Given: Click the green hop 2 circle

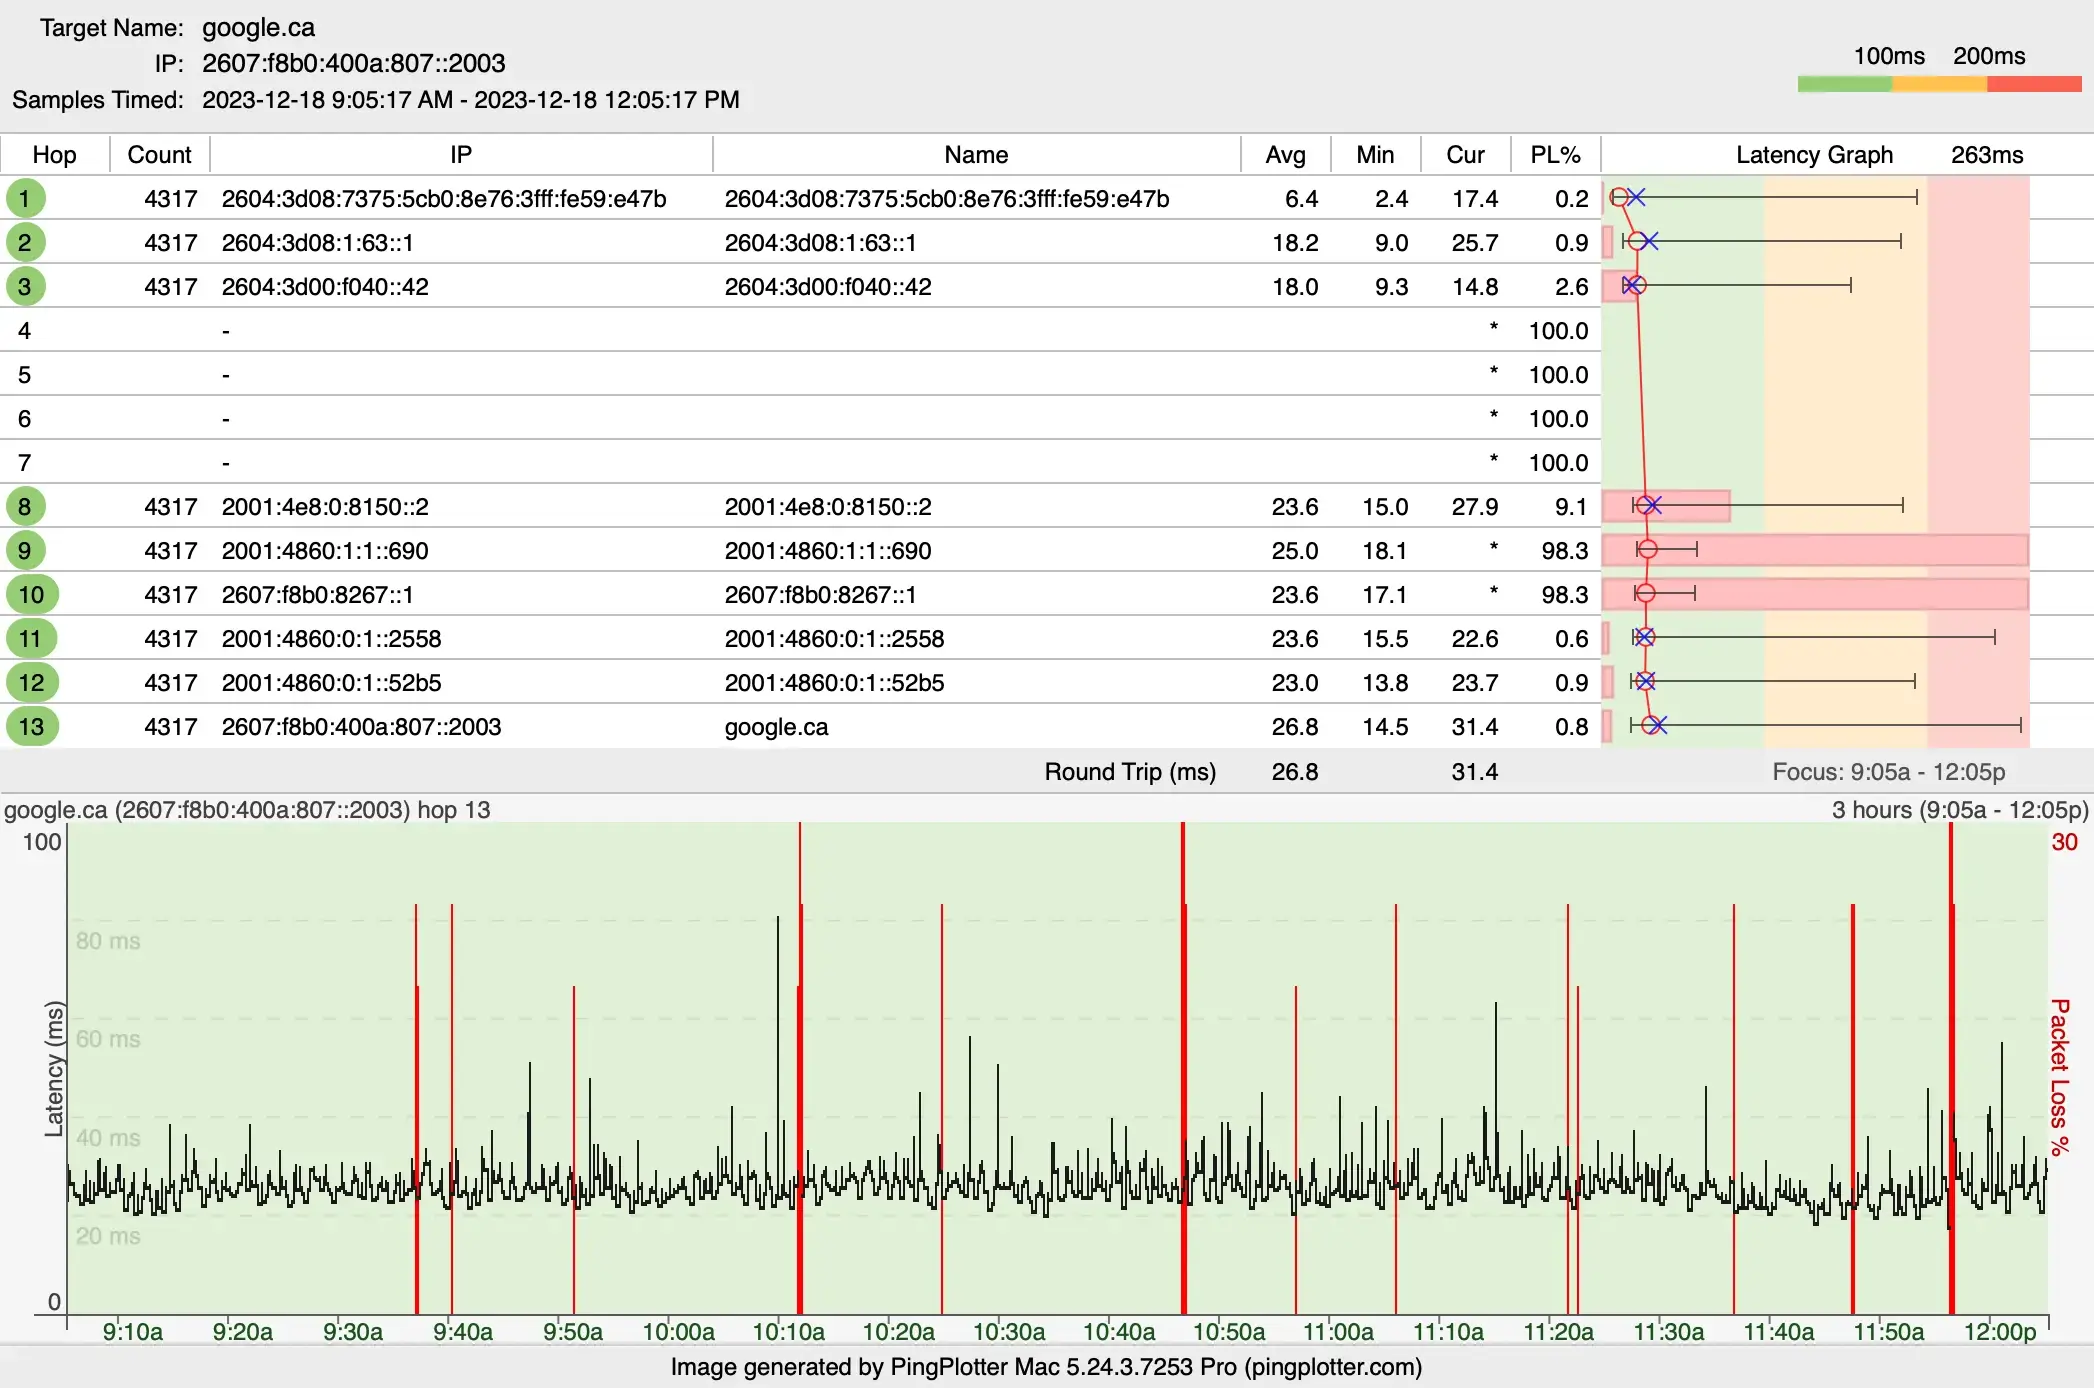Looking at the screenshot, I should point(25,242).
